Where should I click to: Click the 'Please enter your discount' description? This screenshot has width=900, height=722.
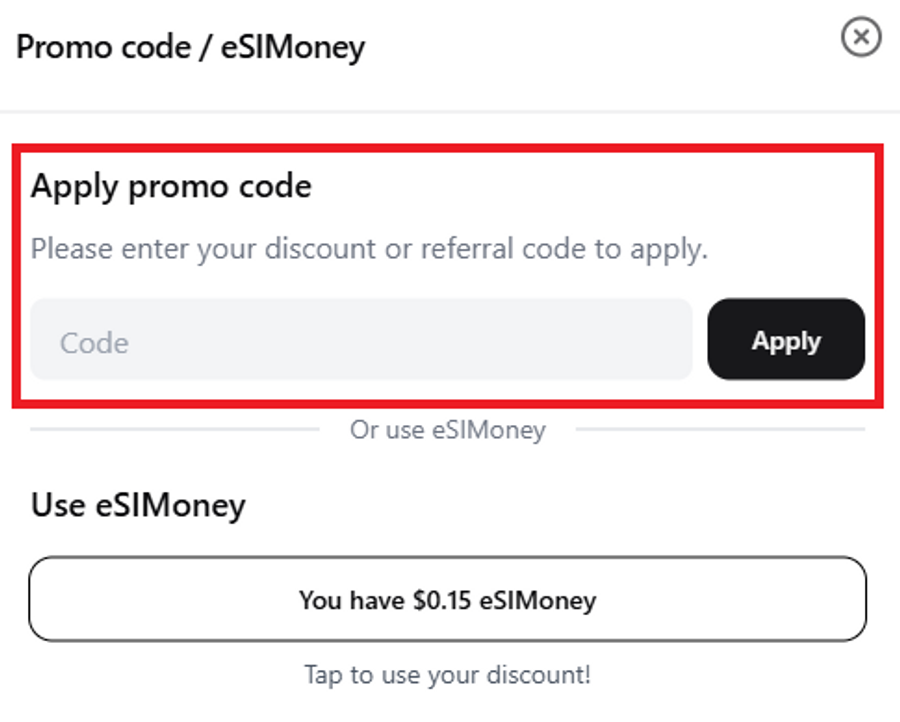coord(369,249)
